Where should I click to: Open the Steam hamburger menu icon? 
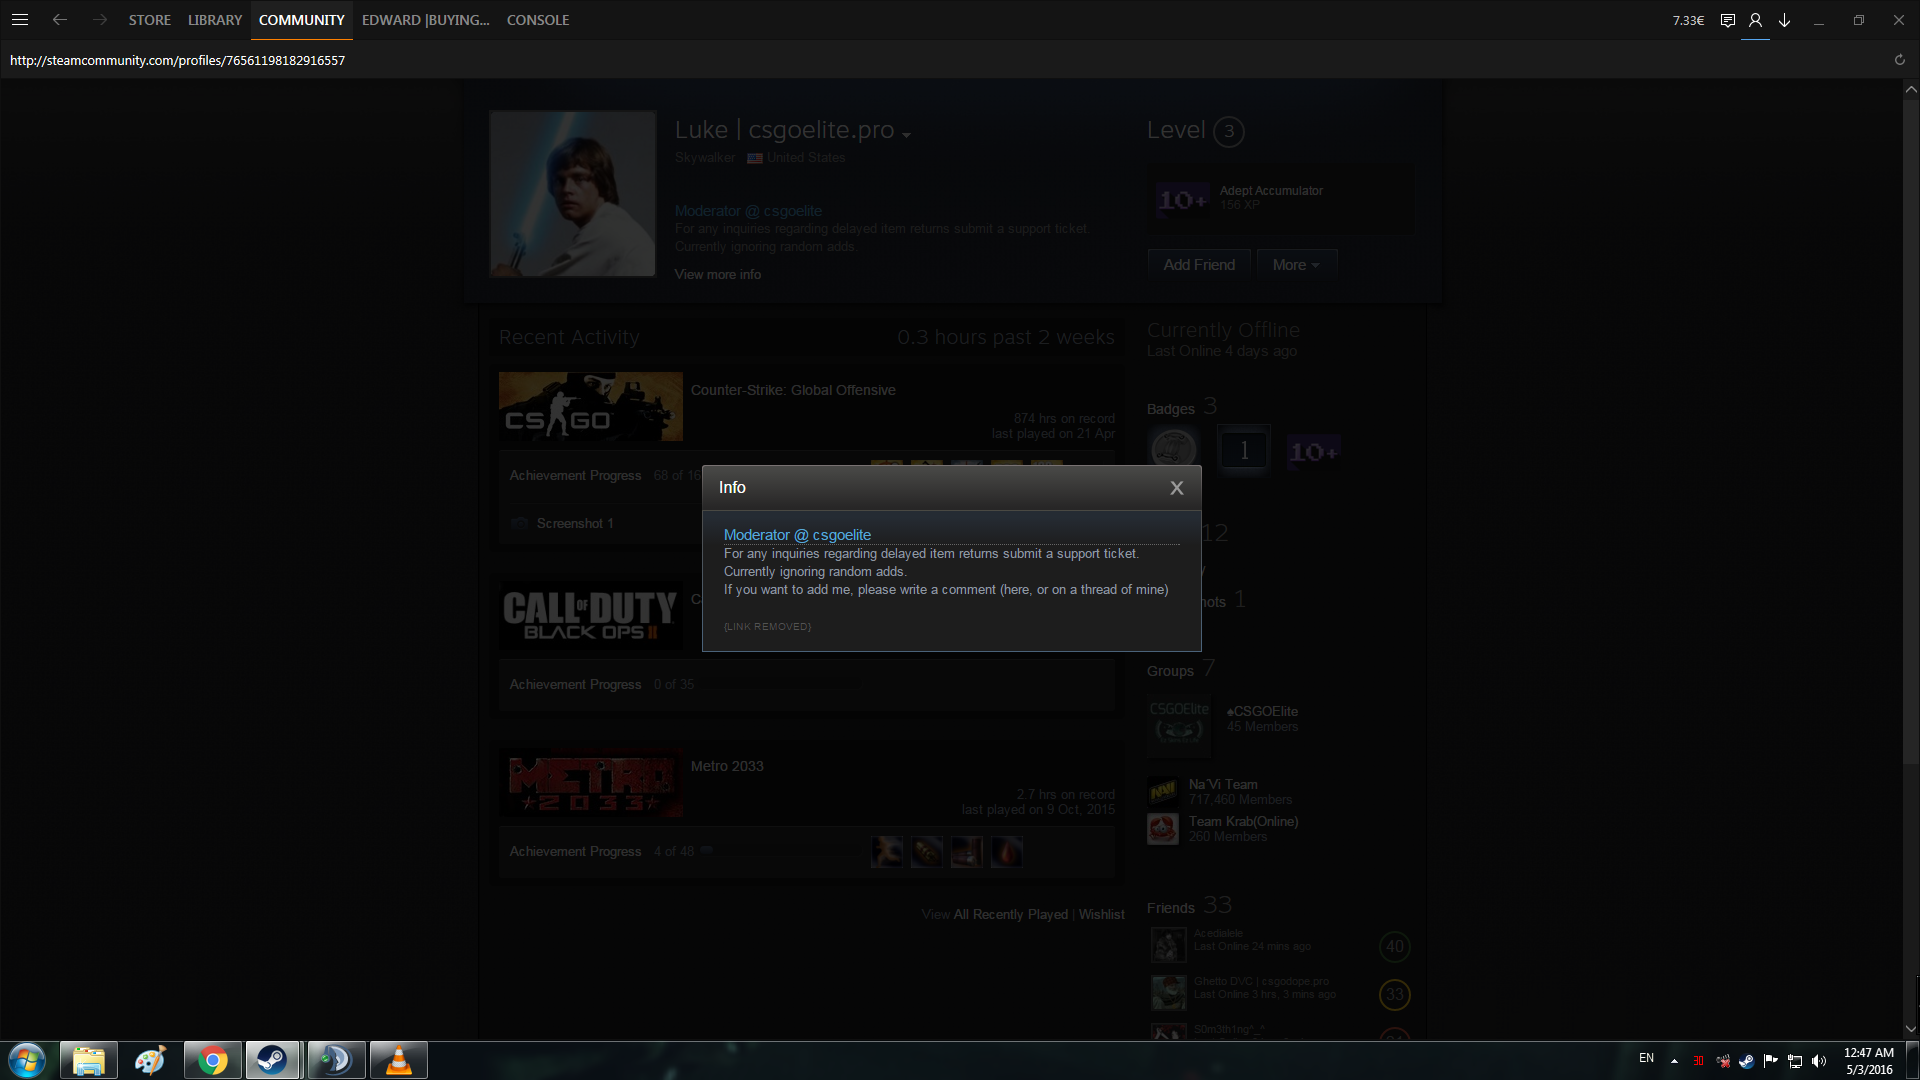point(20,20)
